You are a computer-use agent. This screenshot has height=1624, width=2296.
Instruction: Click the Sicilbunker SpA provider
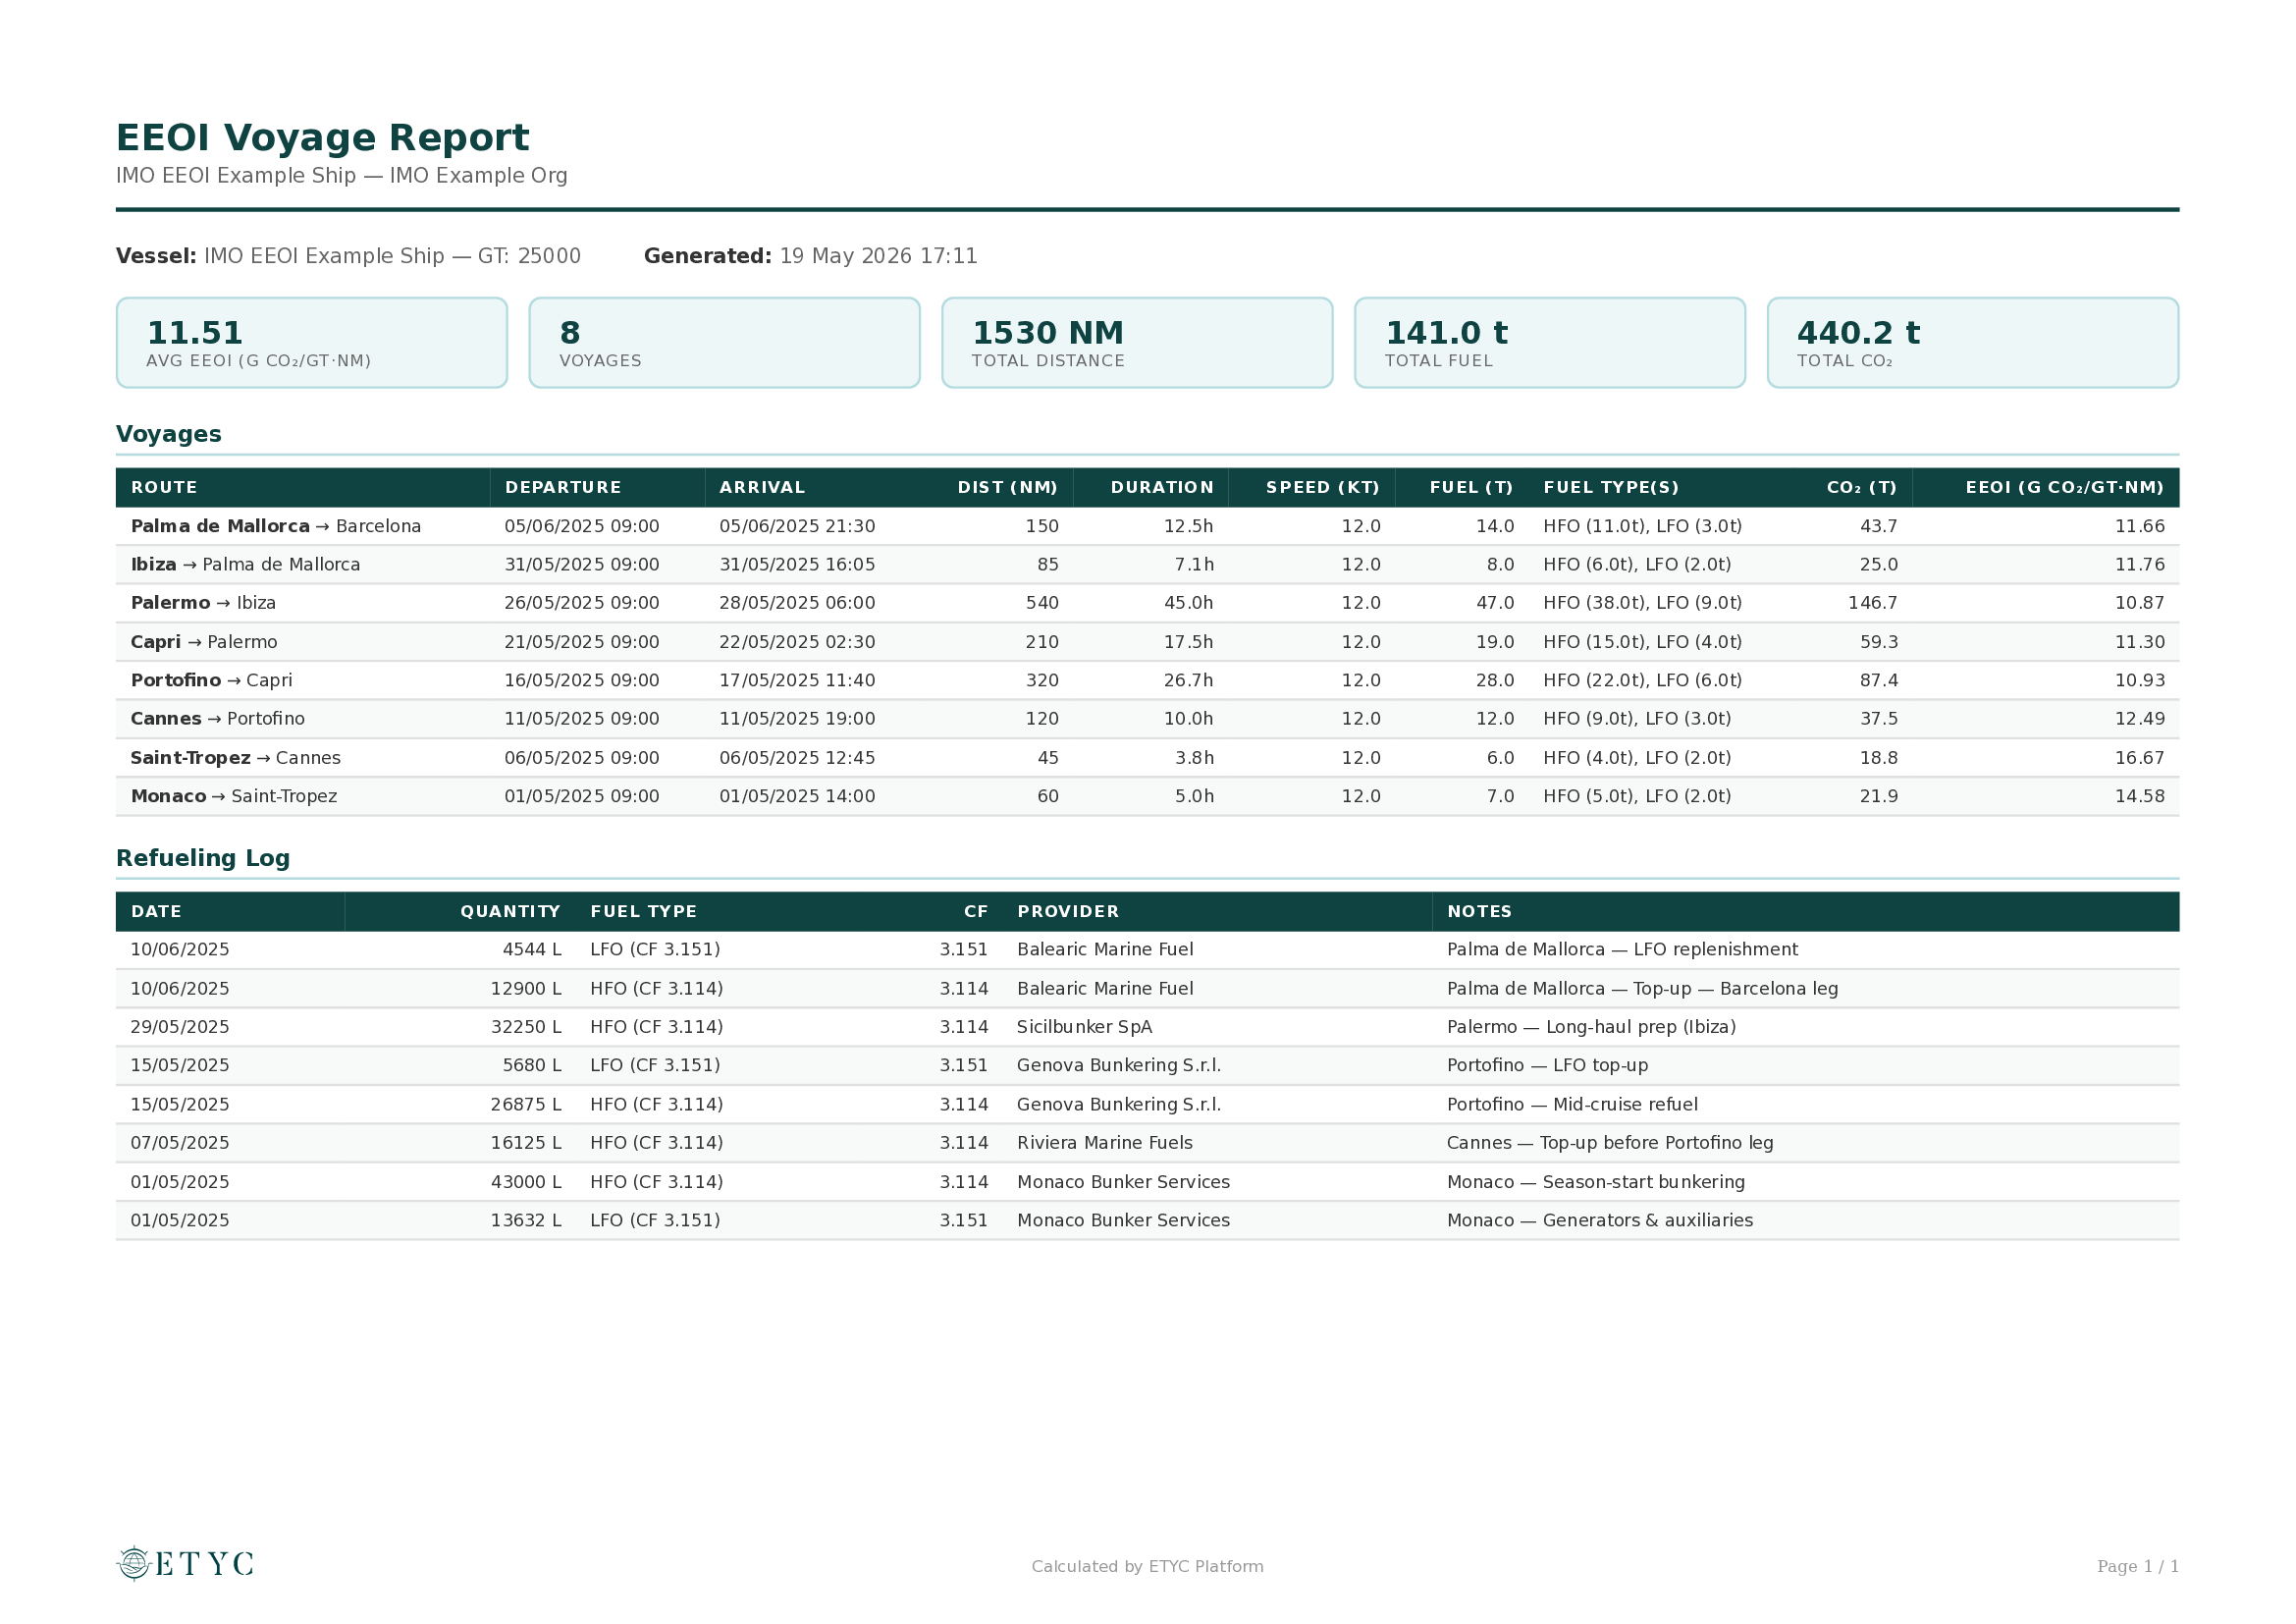[1084, 1027]
